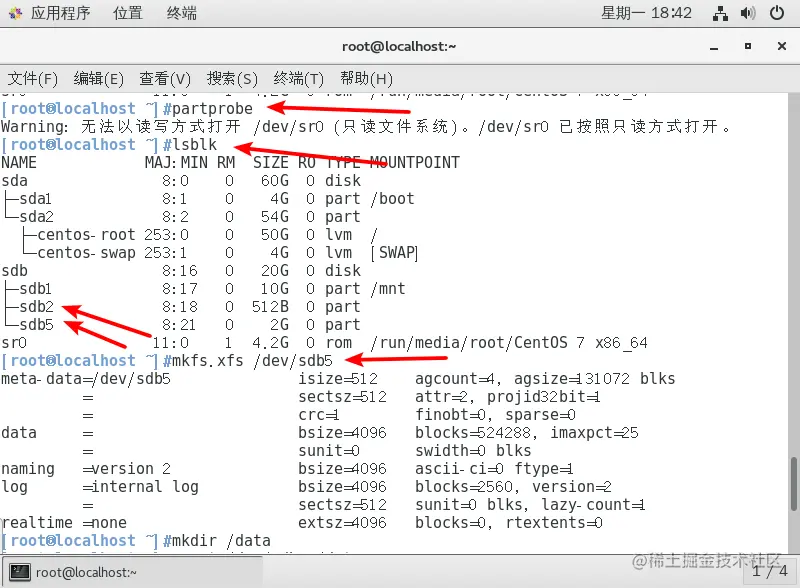Click the window title root@localhost:~
Image resolution: width=800 pixels, height=588 pixels.
399,46
